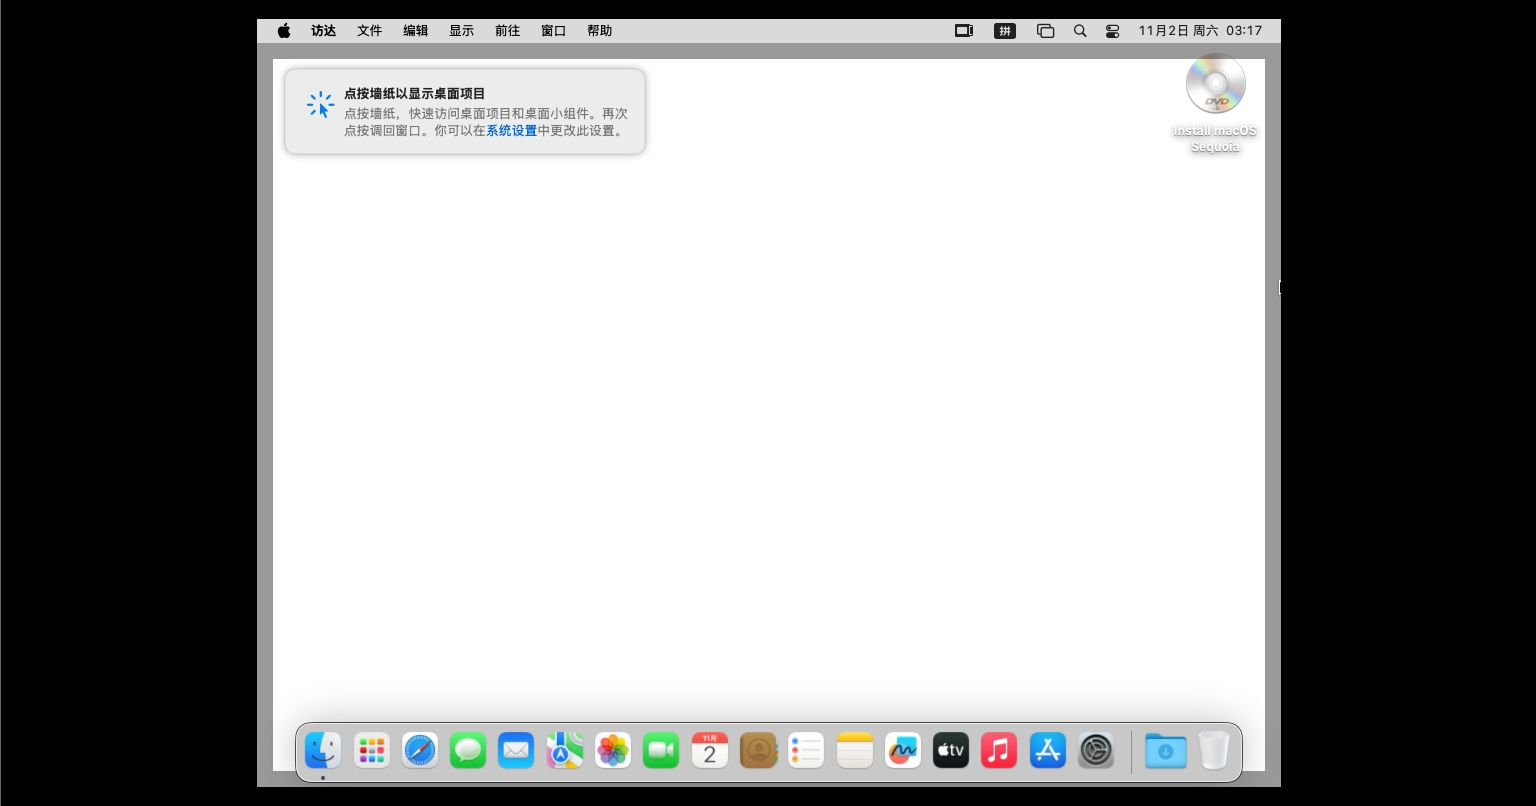1536x806 pixels.
Task: Open the Photos app in Dock
Action: tap(613, 750)
